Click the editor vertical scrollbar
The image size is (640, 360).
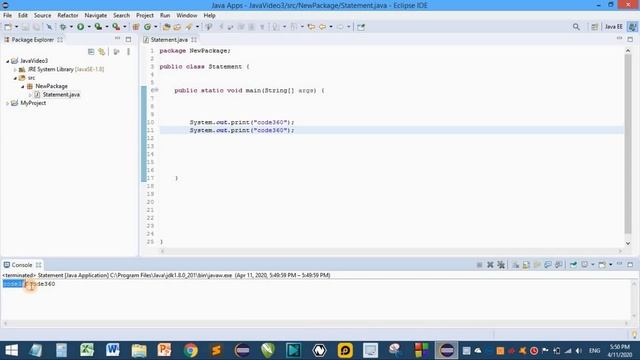(628, 143)
